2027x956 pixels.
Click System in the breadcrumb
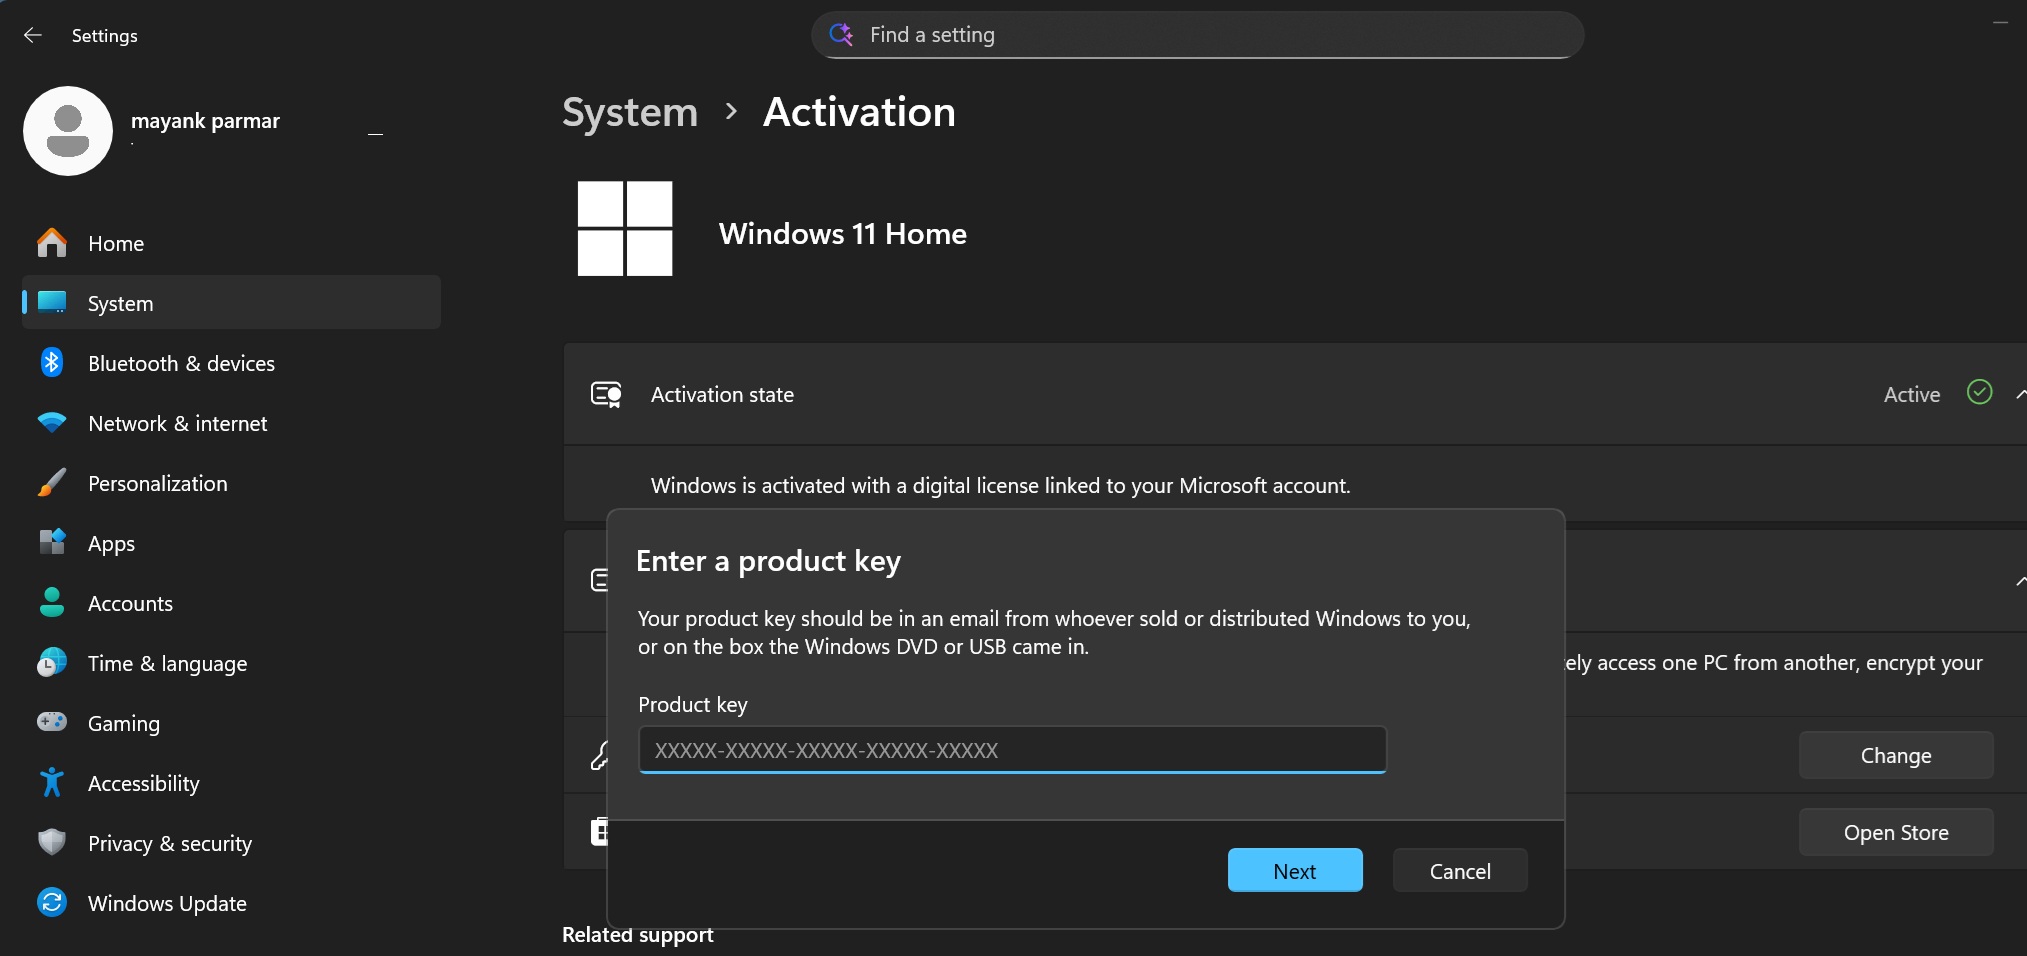[630, 112]
